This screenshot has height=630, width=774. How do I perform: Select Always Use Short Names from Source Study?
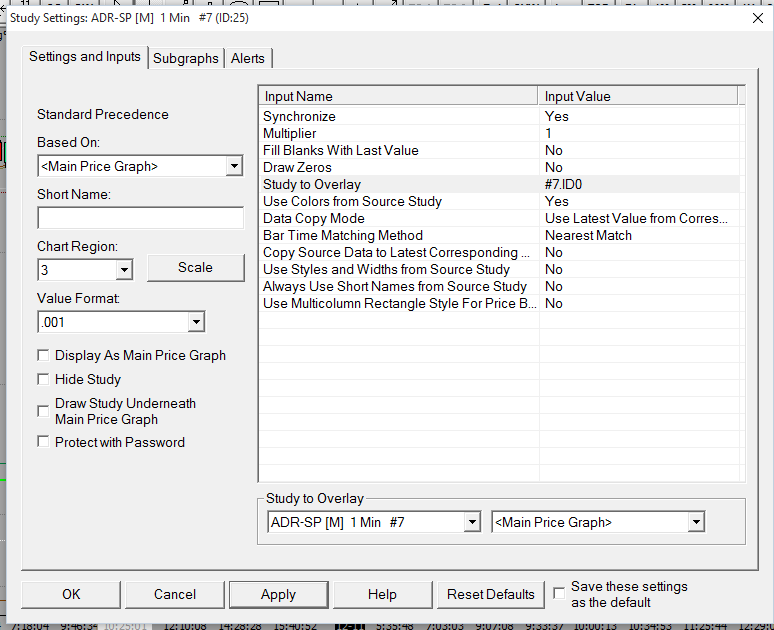click(x=499, y=286)
